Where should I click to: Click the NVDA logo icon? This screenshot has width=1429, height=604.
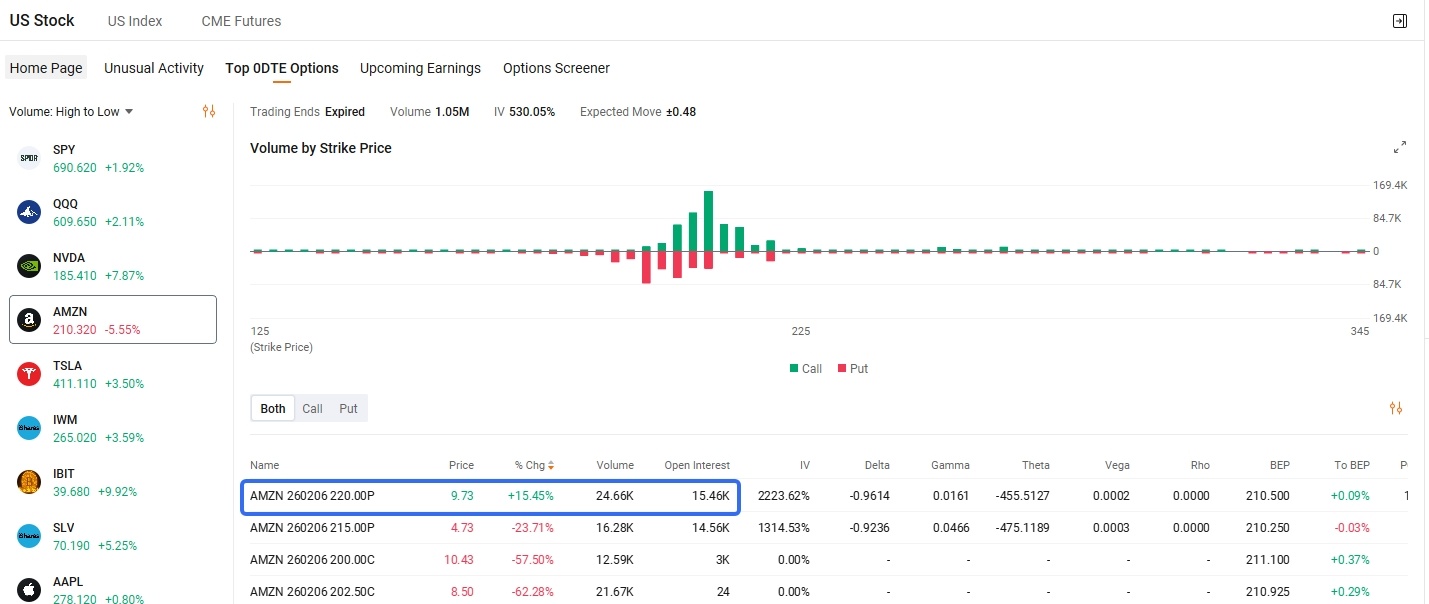tap(29, 266)
